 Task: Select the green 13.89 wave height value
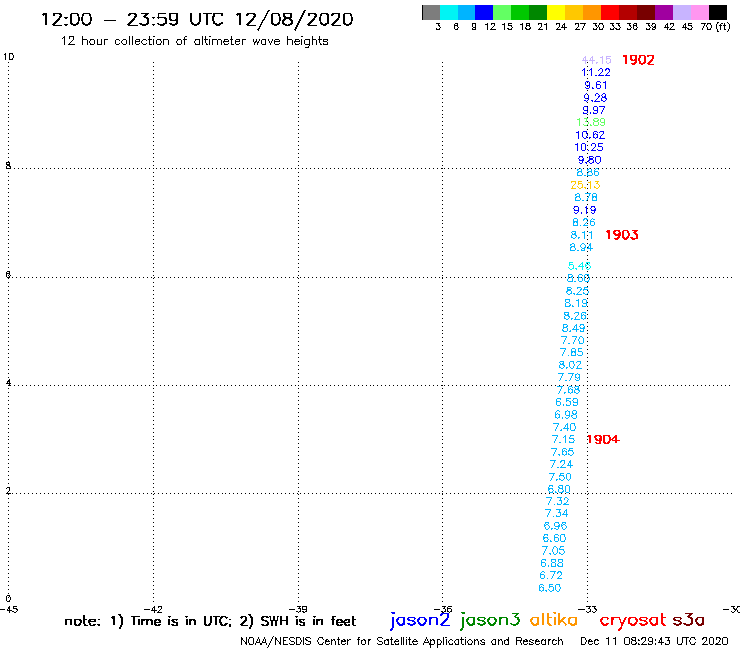591,122
